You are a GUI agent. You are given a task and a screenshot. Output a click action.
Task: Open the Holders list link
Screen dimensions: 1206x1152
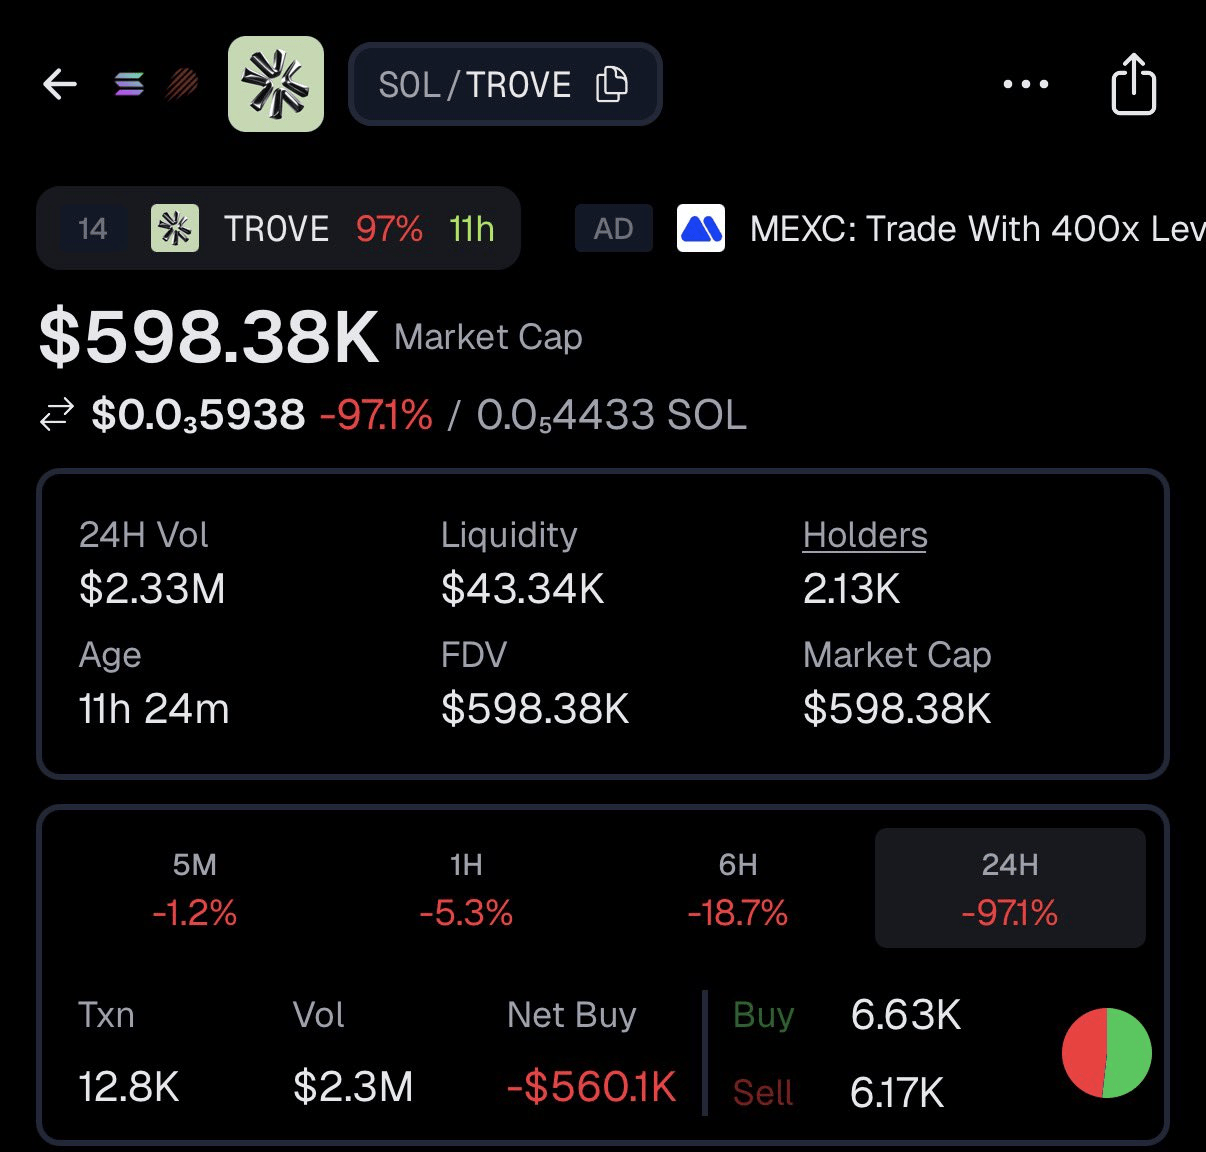tap(865, 535)
